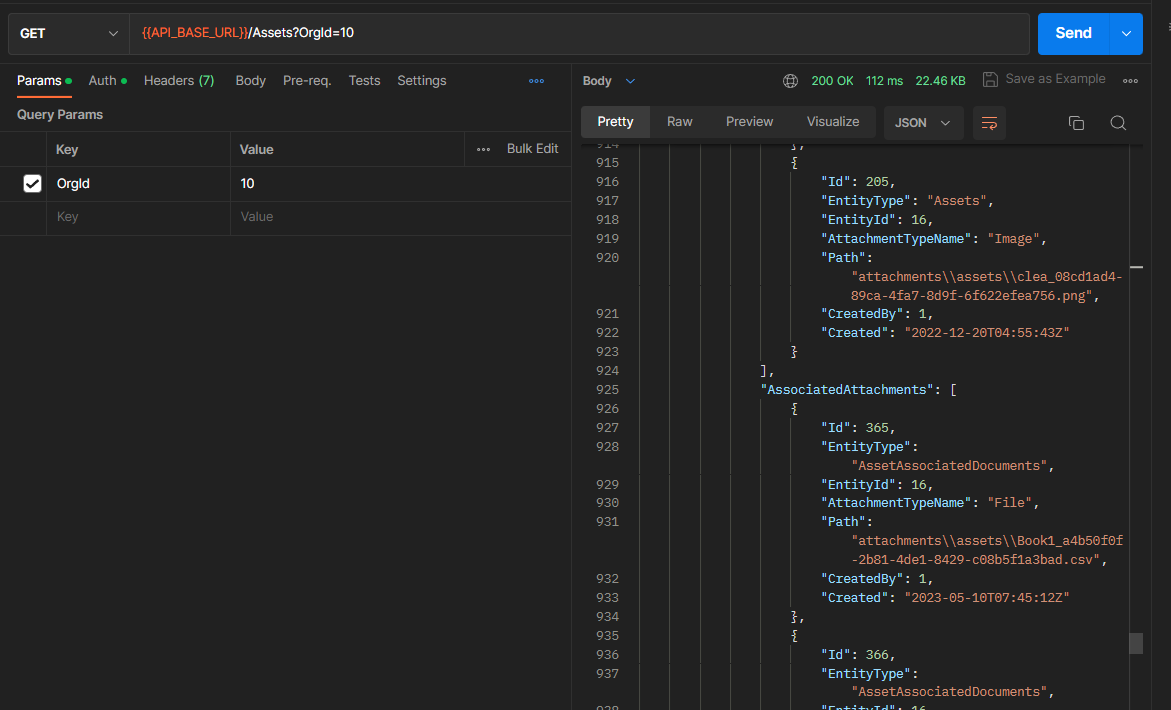Open the request tabs overflow dots
The image size is (1171, 710).
536,81
